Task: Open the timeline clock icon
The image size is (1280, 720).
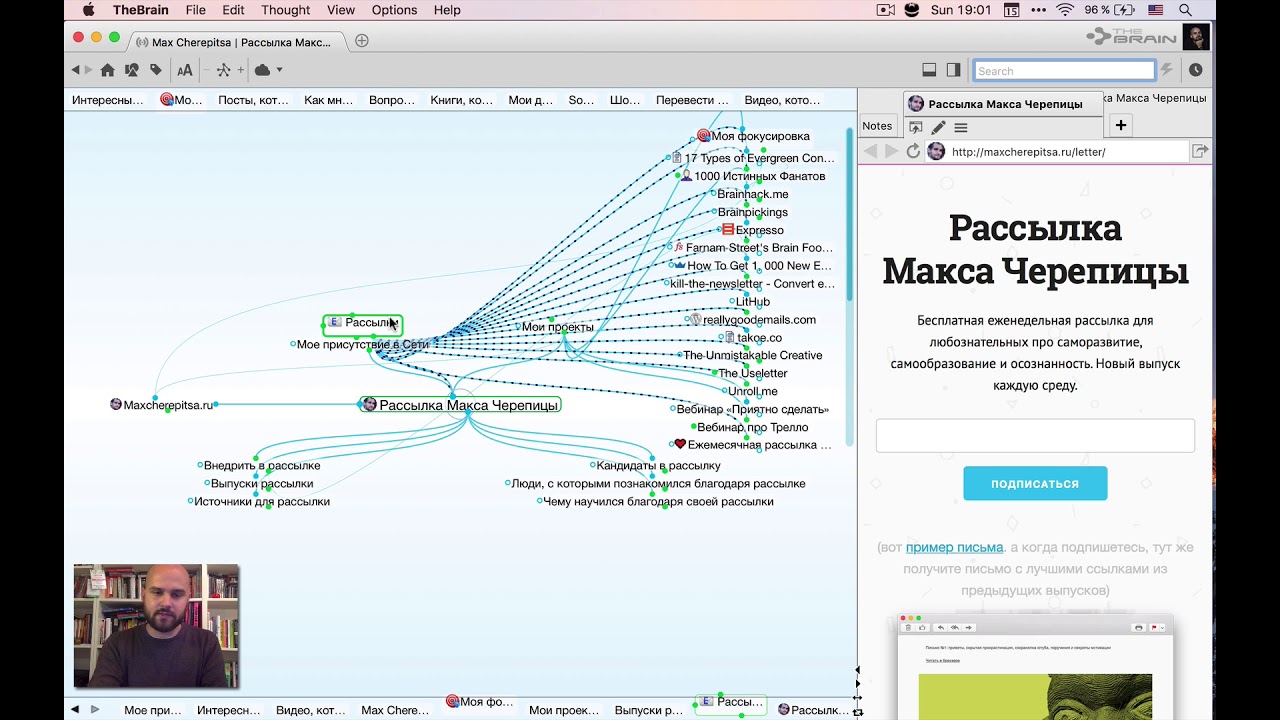Action: click(1195, 70)
